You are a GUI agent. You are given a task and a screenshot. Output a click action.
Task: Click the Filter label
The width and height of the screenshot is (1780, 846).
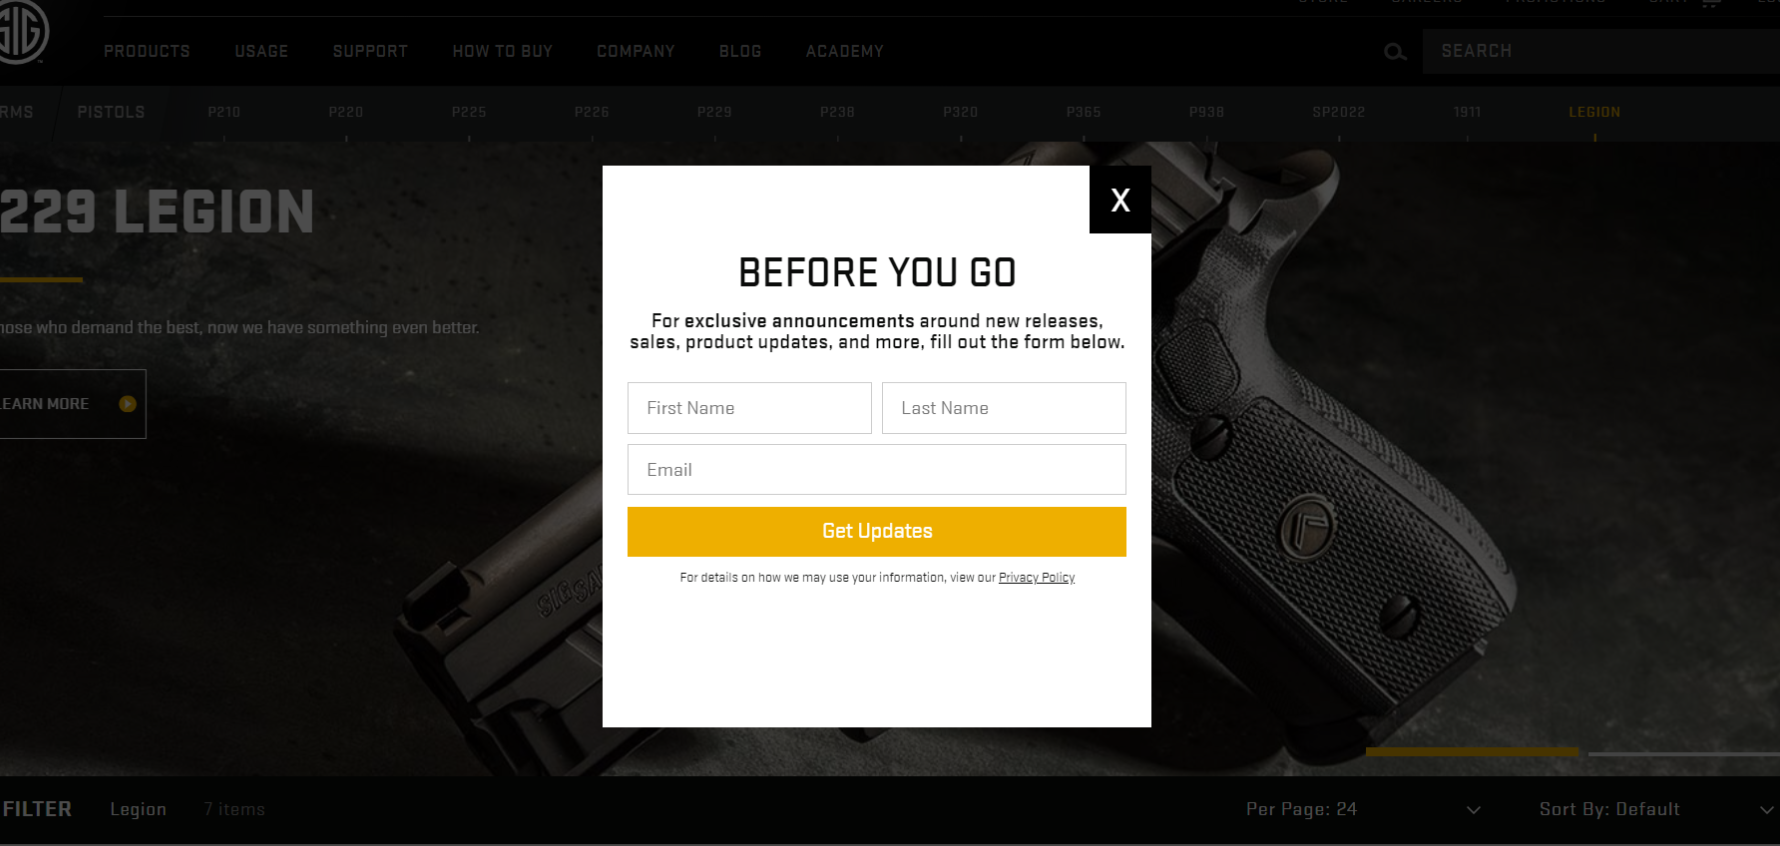[36, 809]
